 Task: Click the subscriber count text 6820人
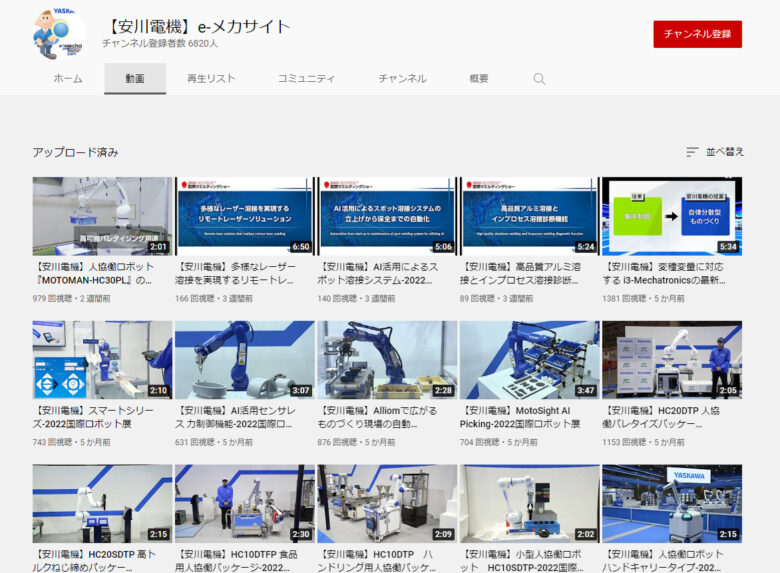[x=203, y=44]
